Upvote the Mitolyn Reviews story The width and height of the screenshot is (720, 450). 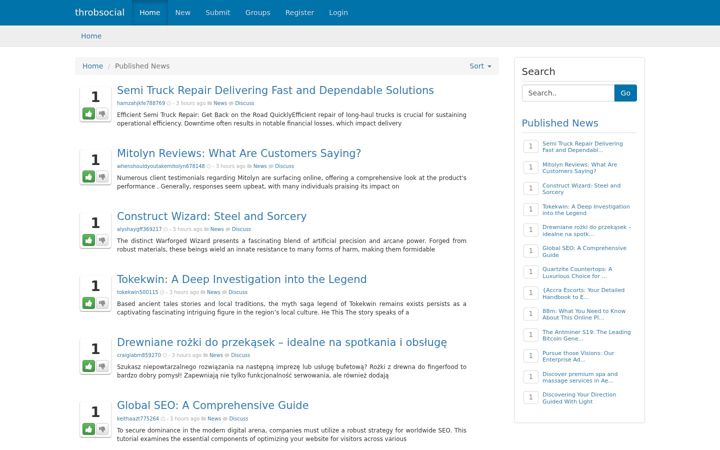pyautogui.click(x=89, y=176)
